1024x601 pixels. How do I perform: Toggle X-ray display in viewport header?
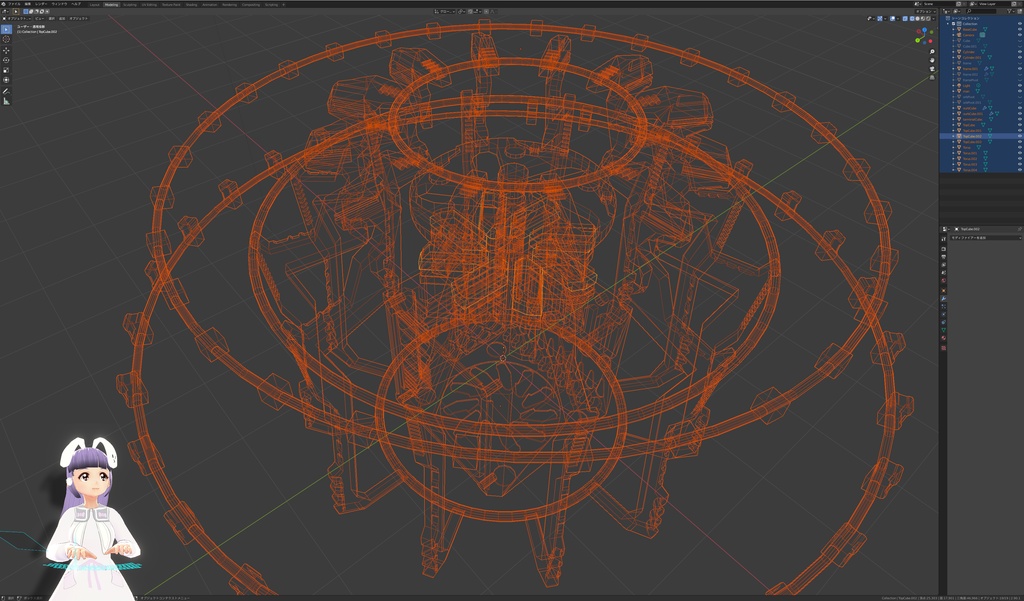click(x=905, y=18)
